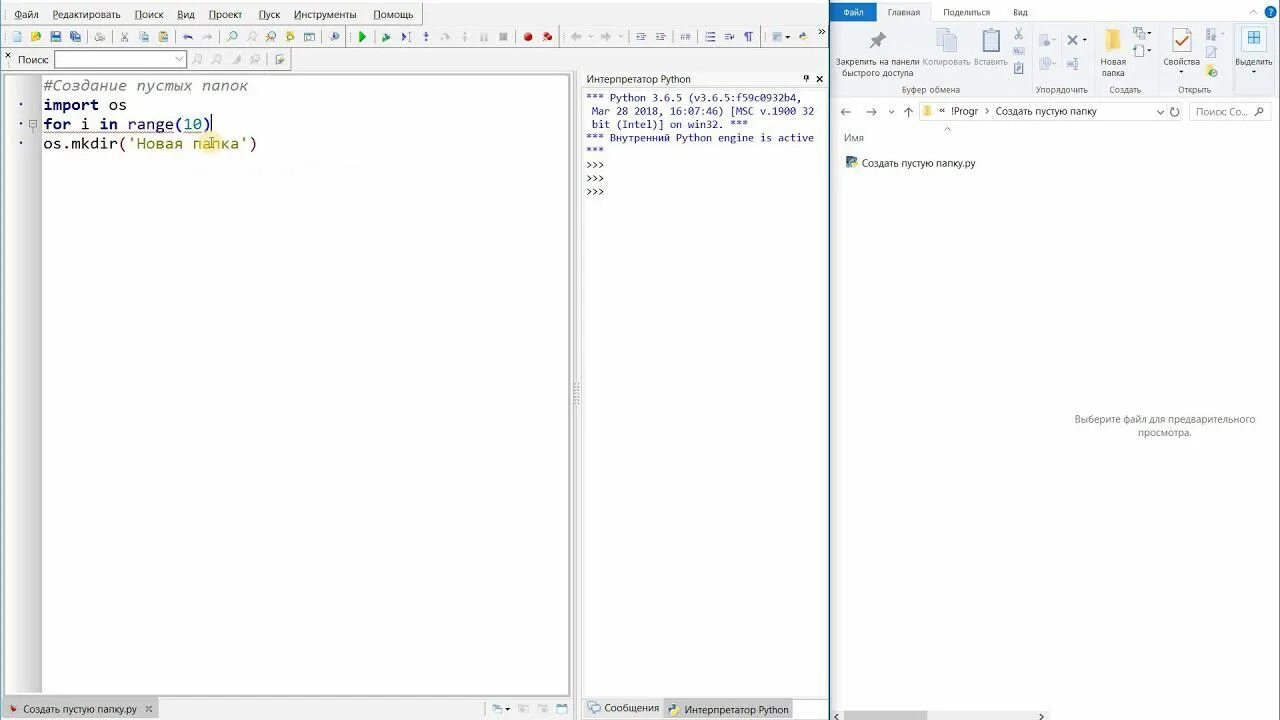Pin the Интерпретатор Python panel
The width and height of the screenshot is (1280, 720).
(806, 78)
